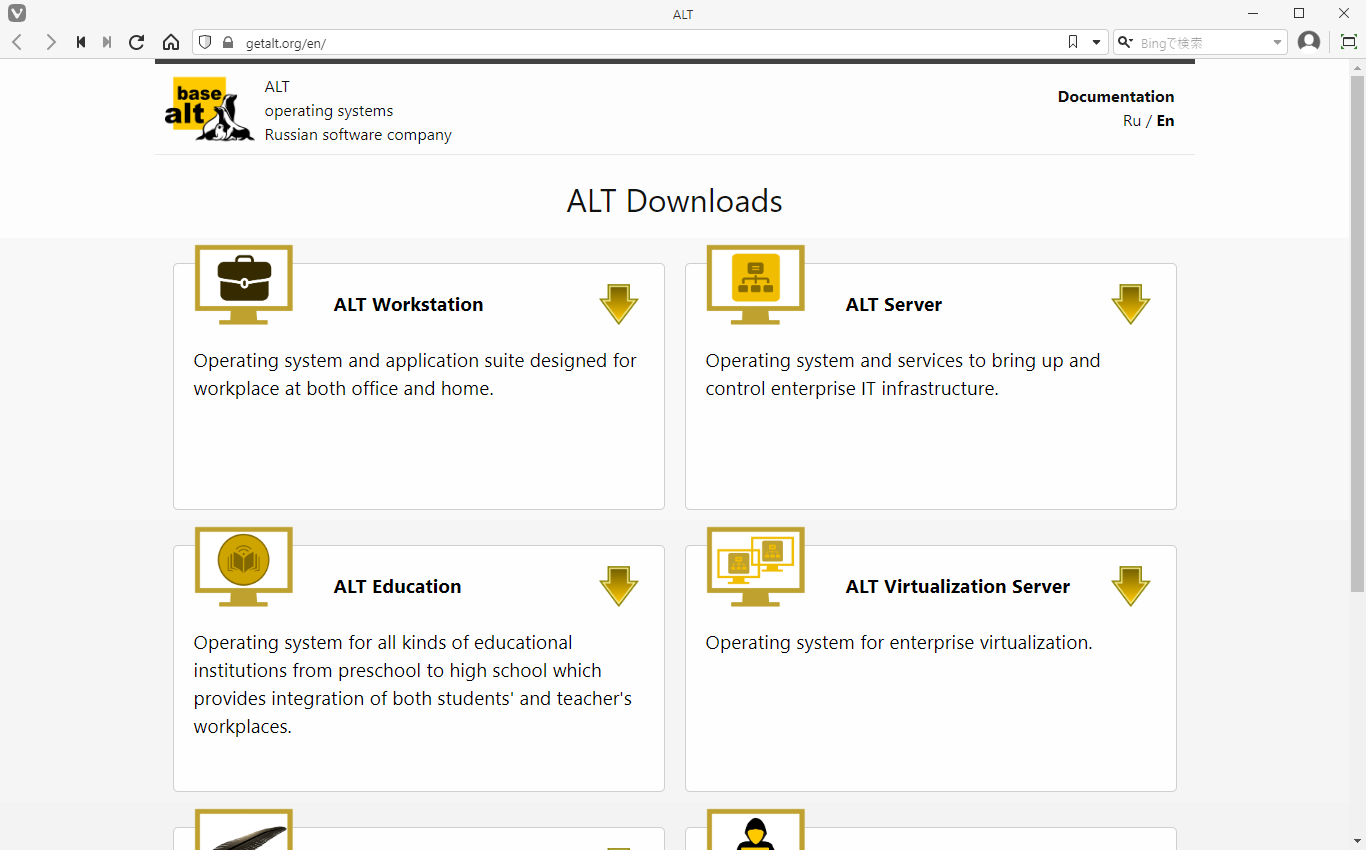This screenshot has height=850, width=1366.
Task: Expand ALT Education download arrow
Action: pos(619,586)
